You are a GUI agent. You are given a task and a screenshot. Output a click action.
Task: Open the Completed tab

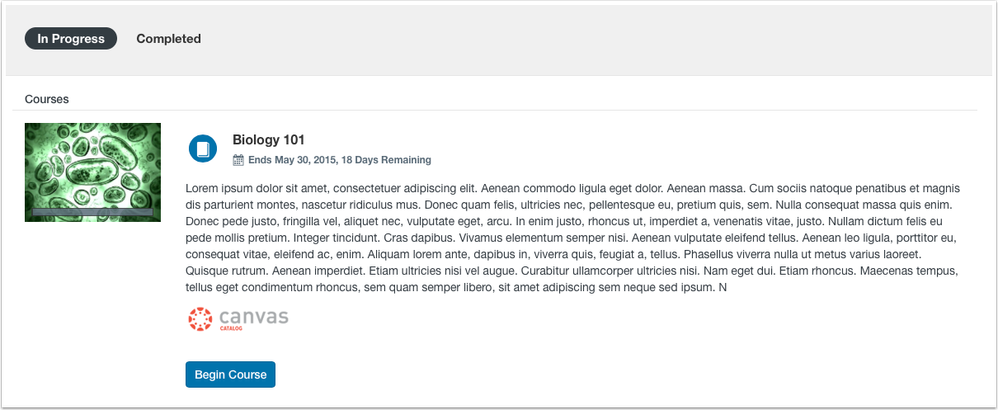click(x=169, y=39)
